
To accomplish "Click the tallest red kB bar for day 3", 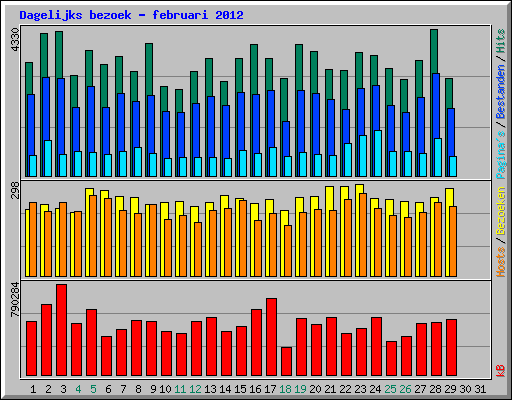I will pyautogui.click(x=61, y=330).
